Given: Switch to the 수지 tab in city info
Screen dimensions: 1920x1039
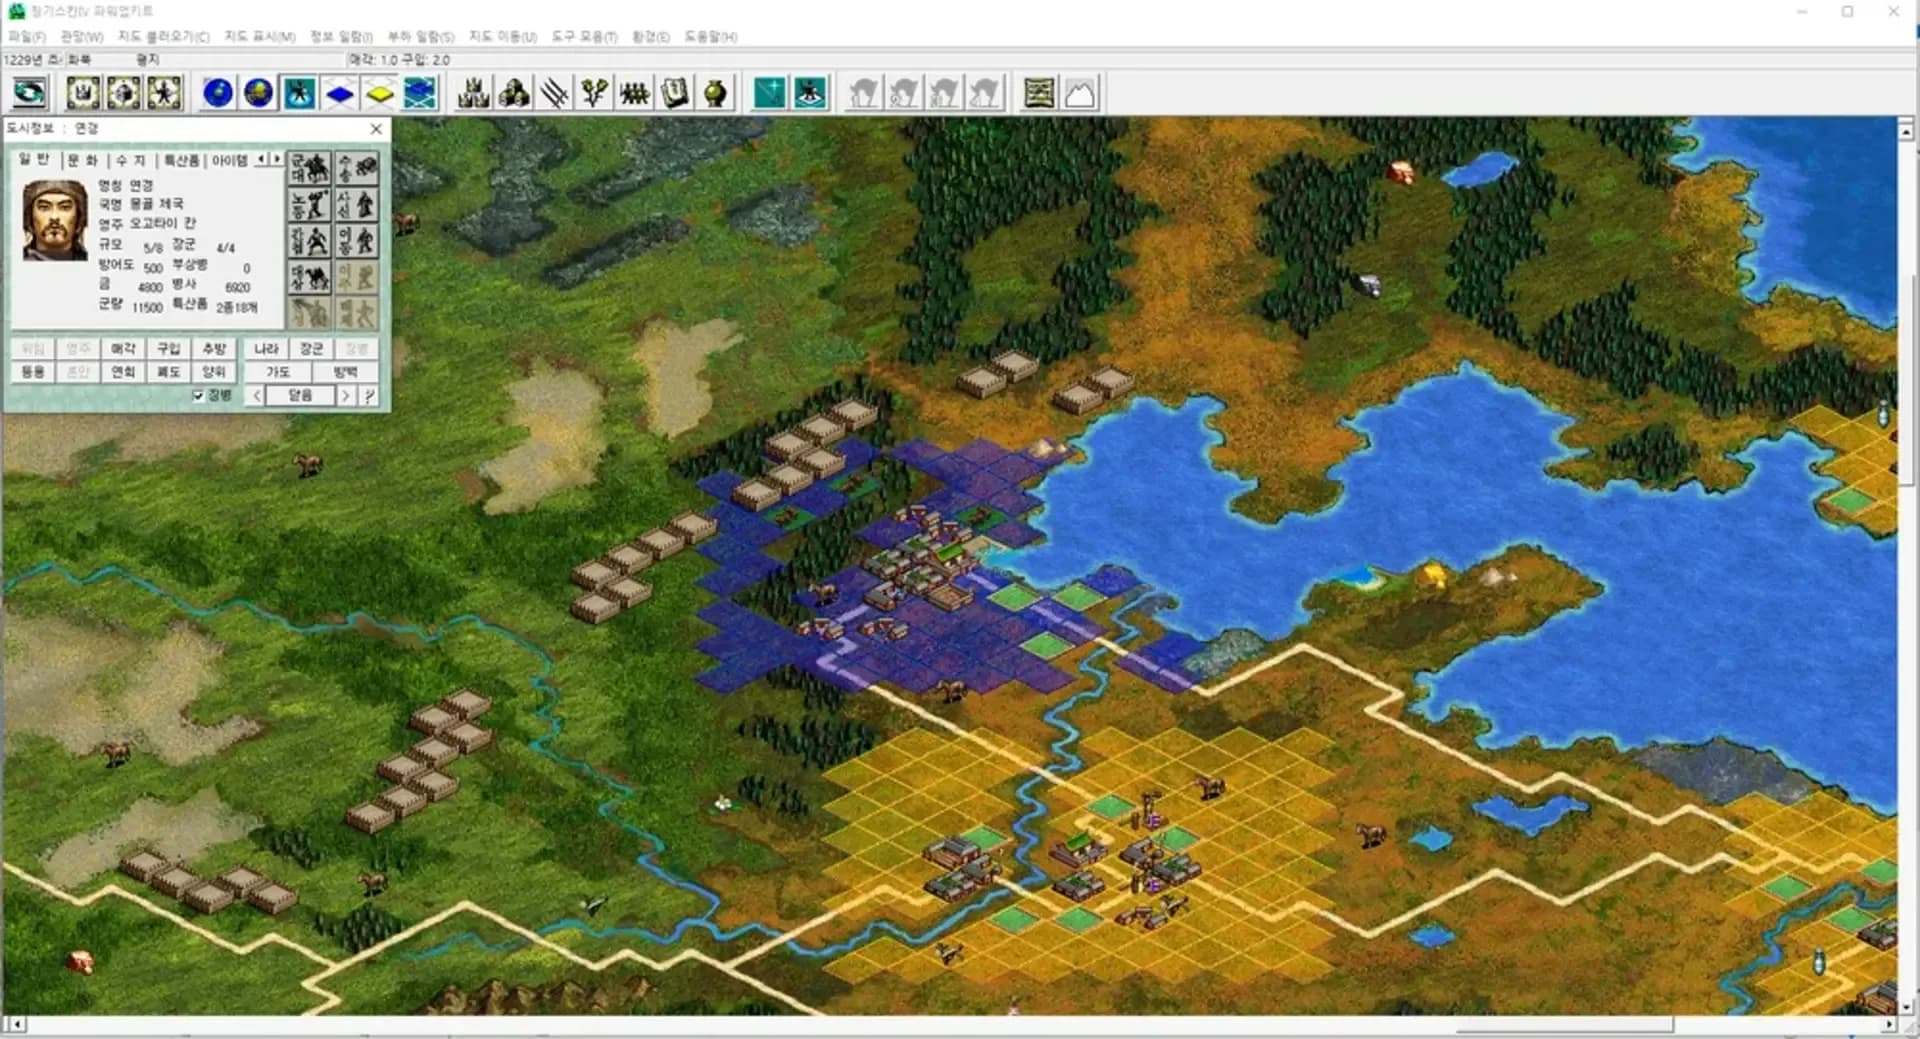Looking at the screenshot, I should (x=131, y=160).
